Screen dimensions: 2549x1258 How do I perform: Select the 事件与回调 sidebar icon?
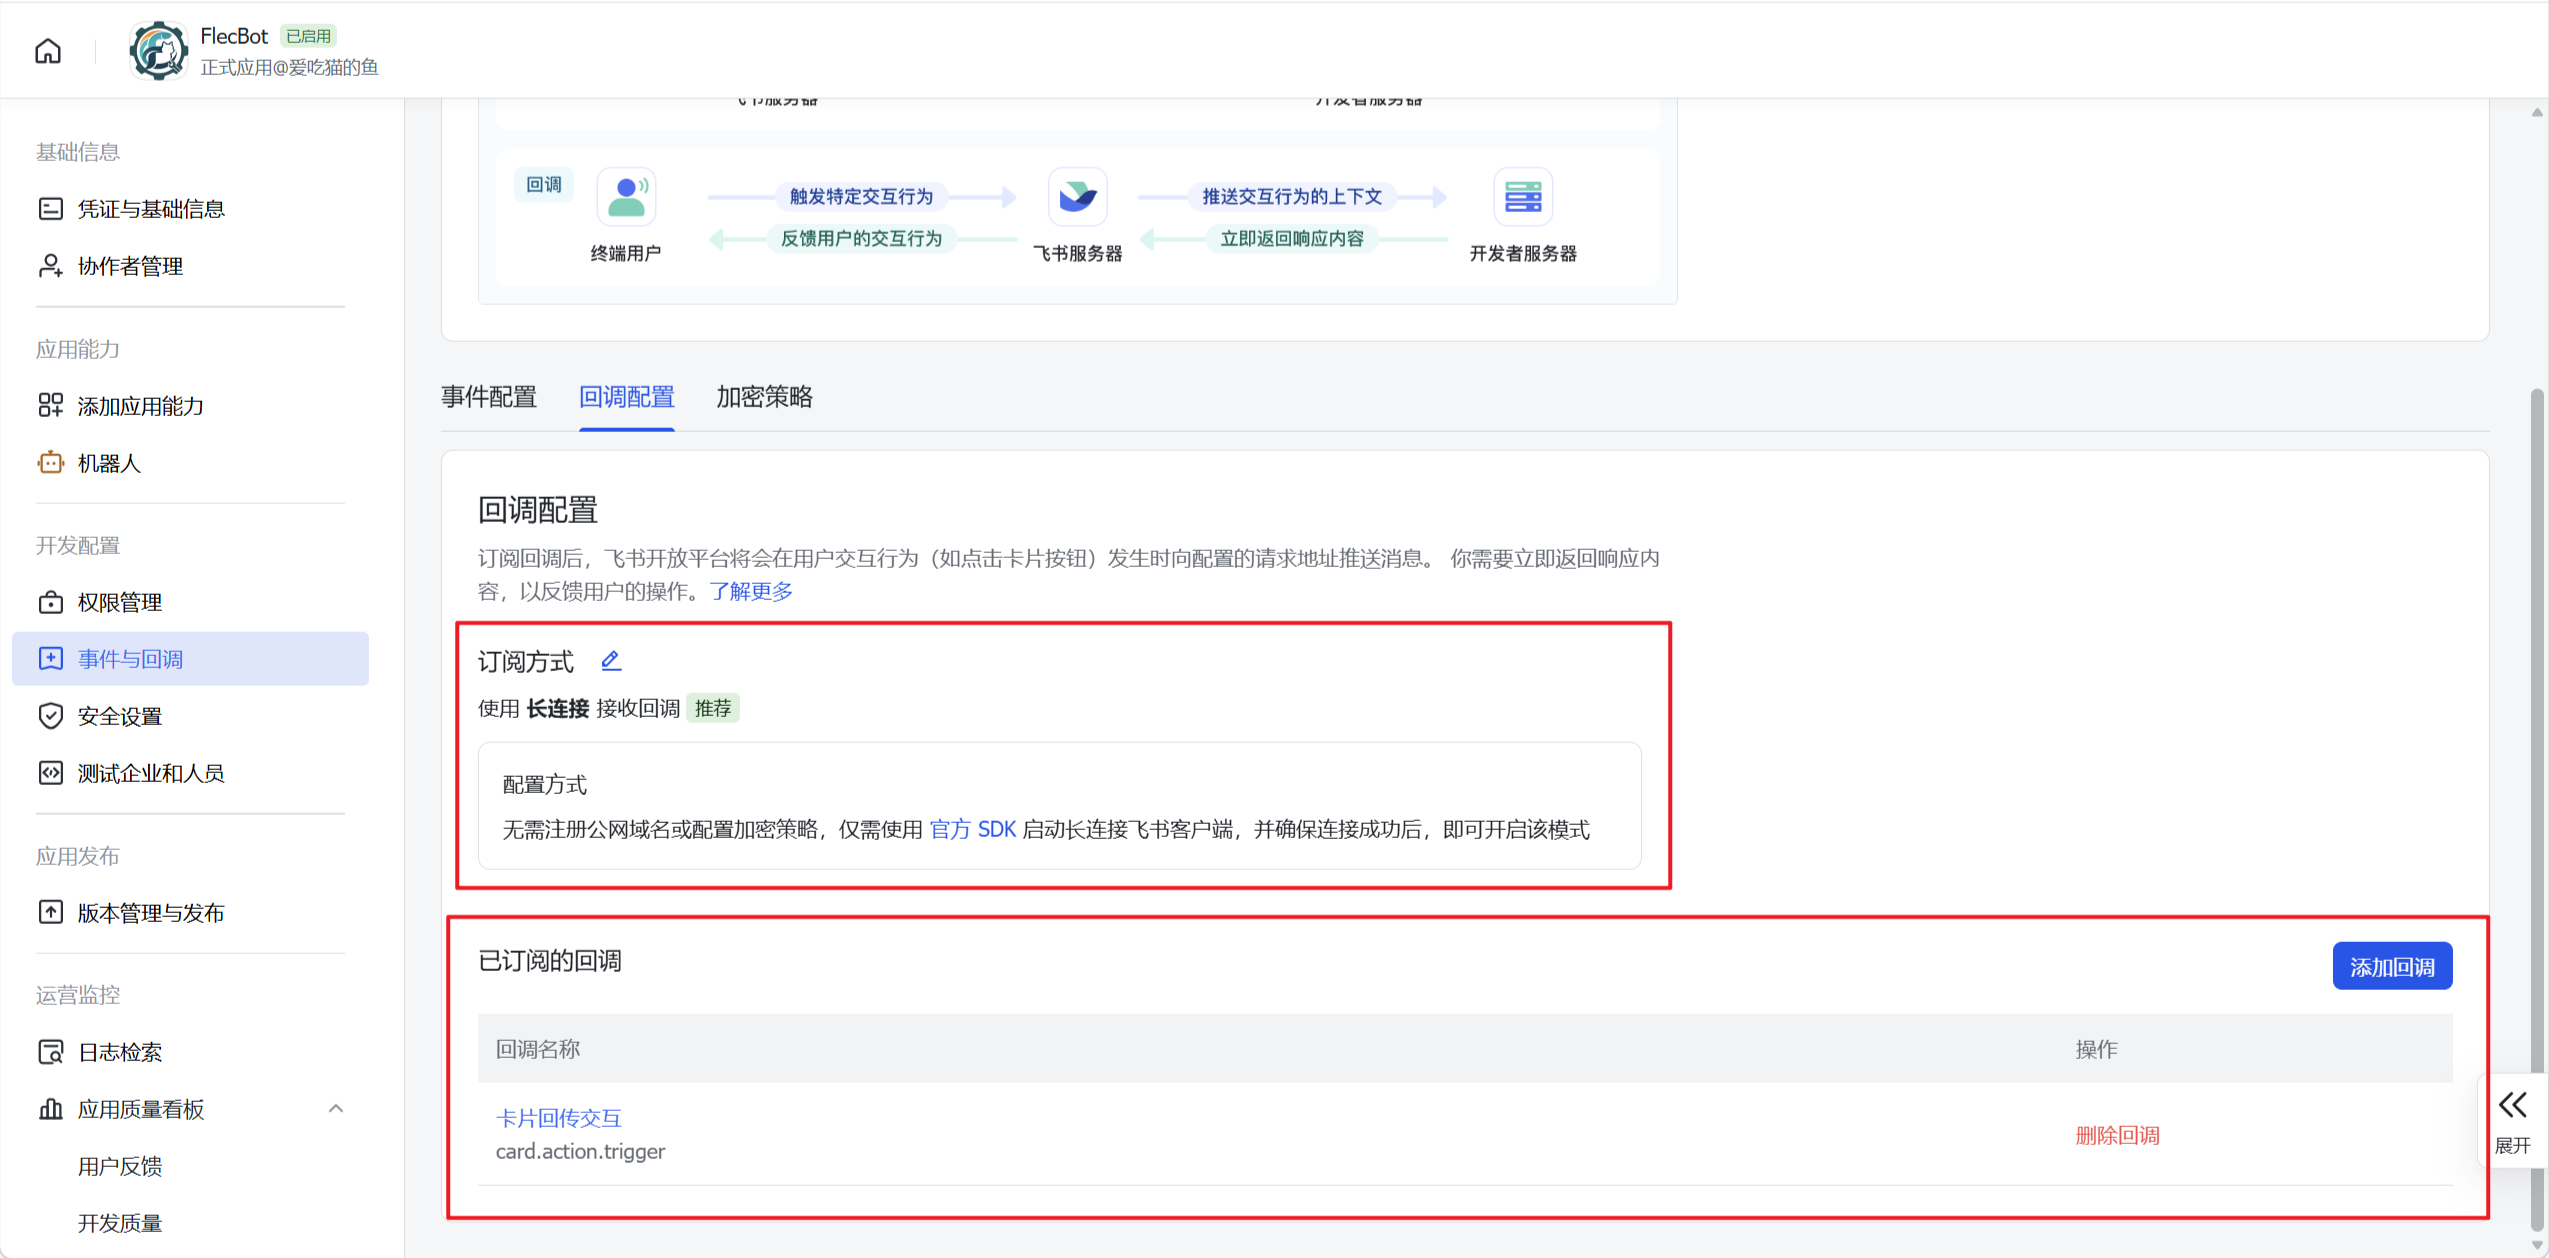[50, 659]
